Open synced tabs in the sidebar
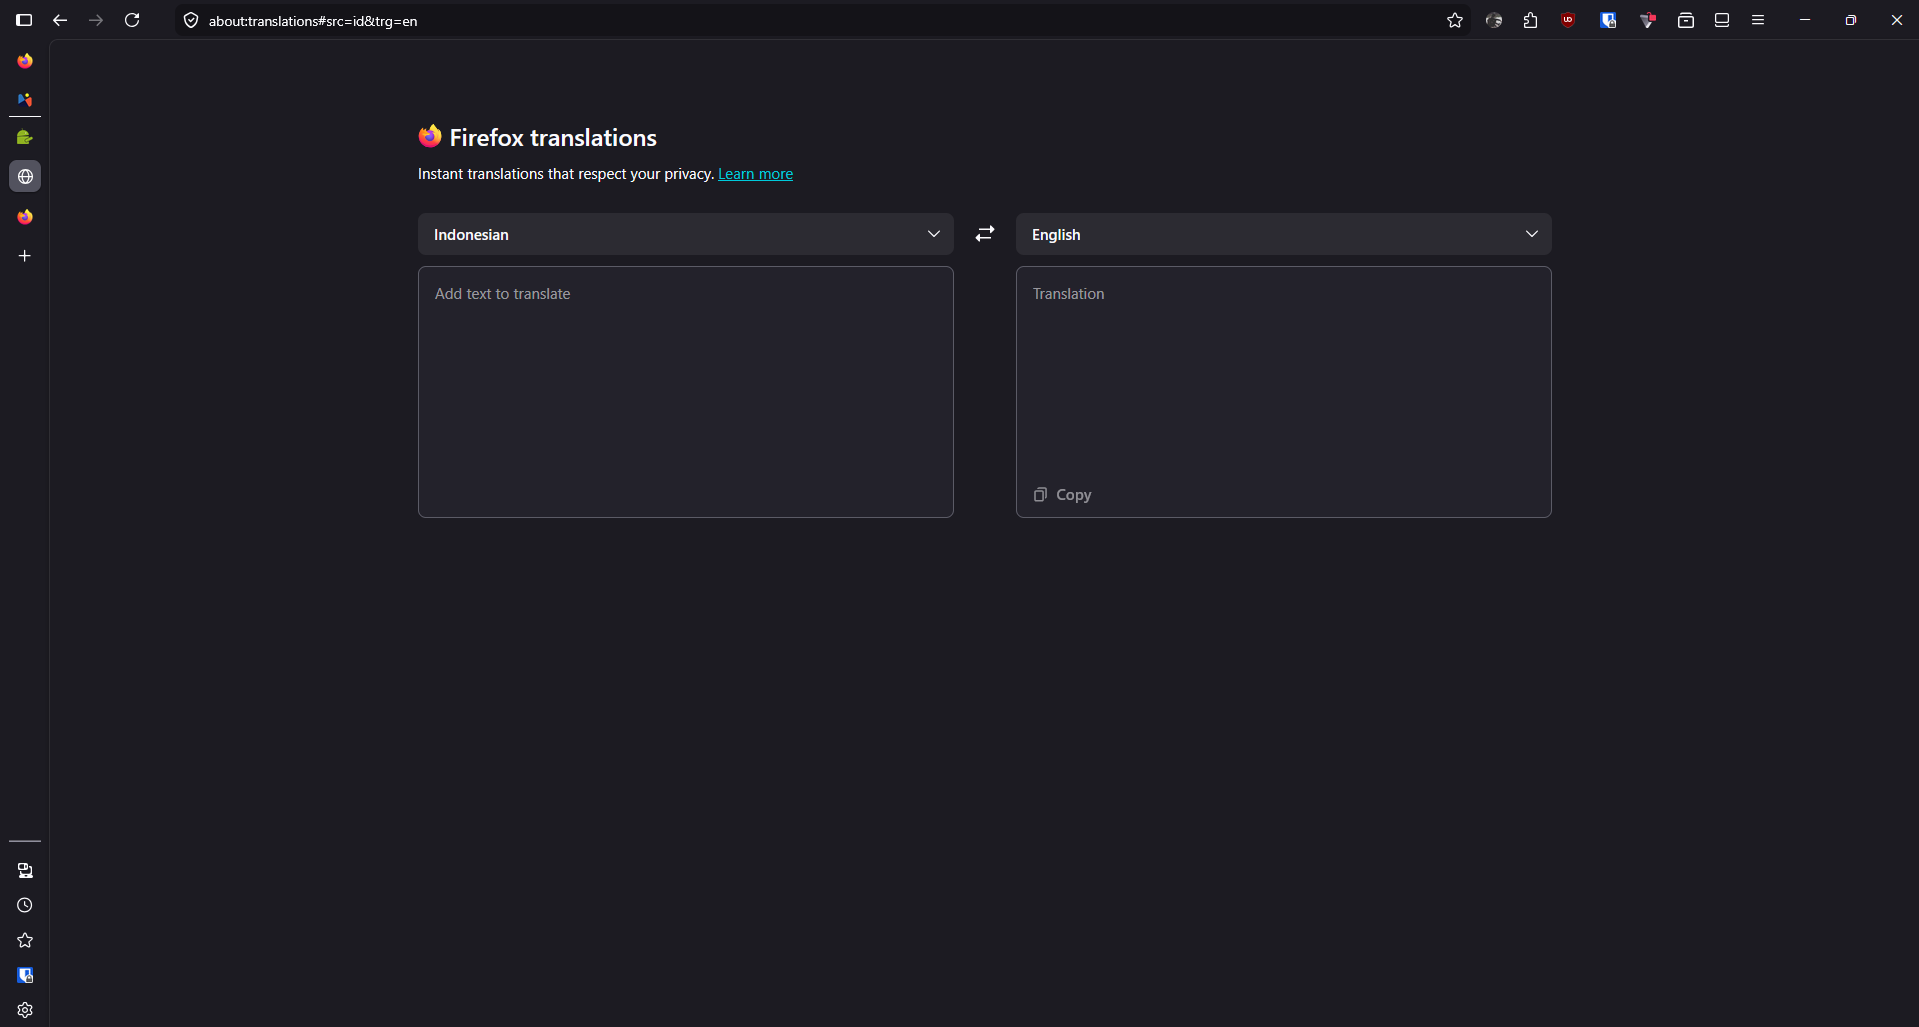This screenshot has height=1027, width=1919. pos(25,870)
